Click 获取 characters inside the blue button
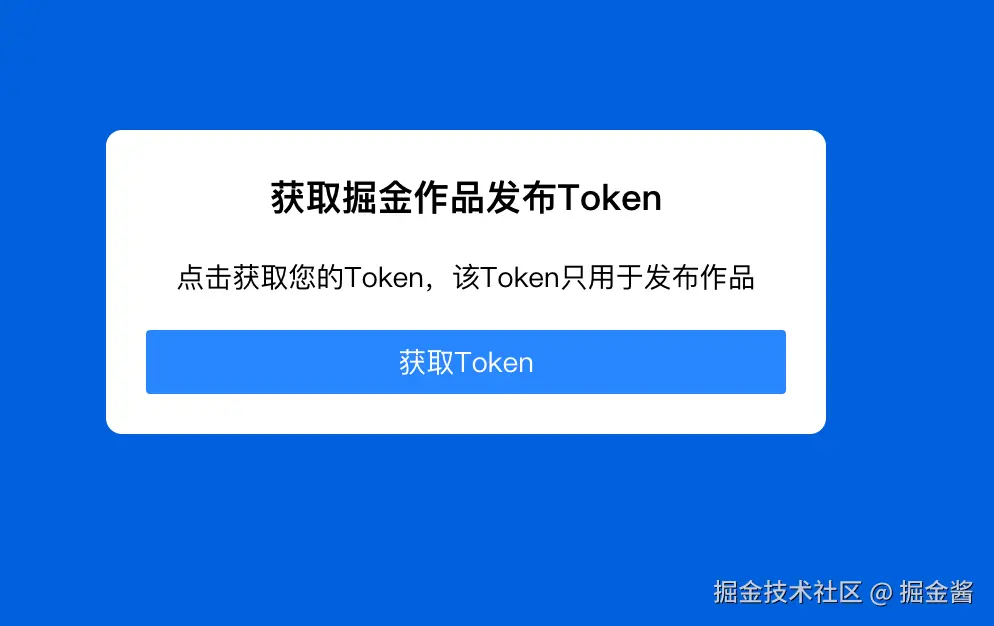This screenshot has width=994, height=626. [x=427, y=363]
